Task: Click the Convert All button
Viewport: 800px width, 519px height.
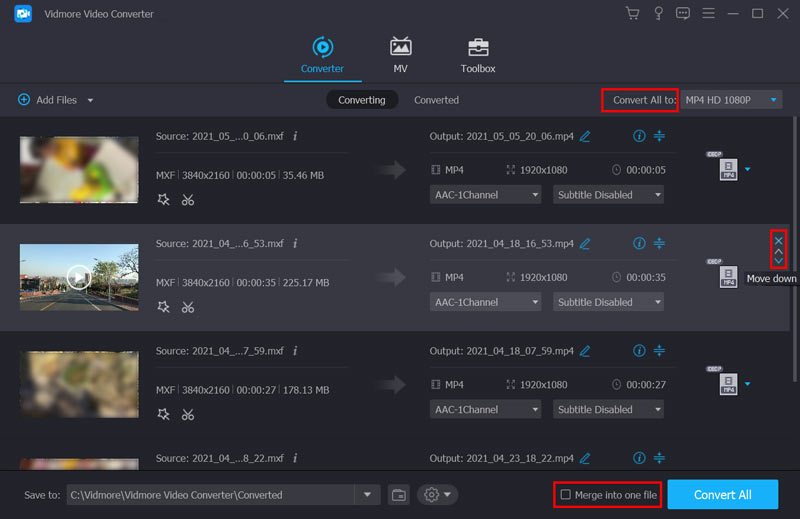Action: pyautogui.click(x=722, y=495)
